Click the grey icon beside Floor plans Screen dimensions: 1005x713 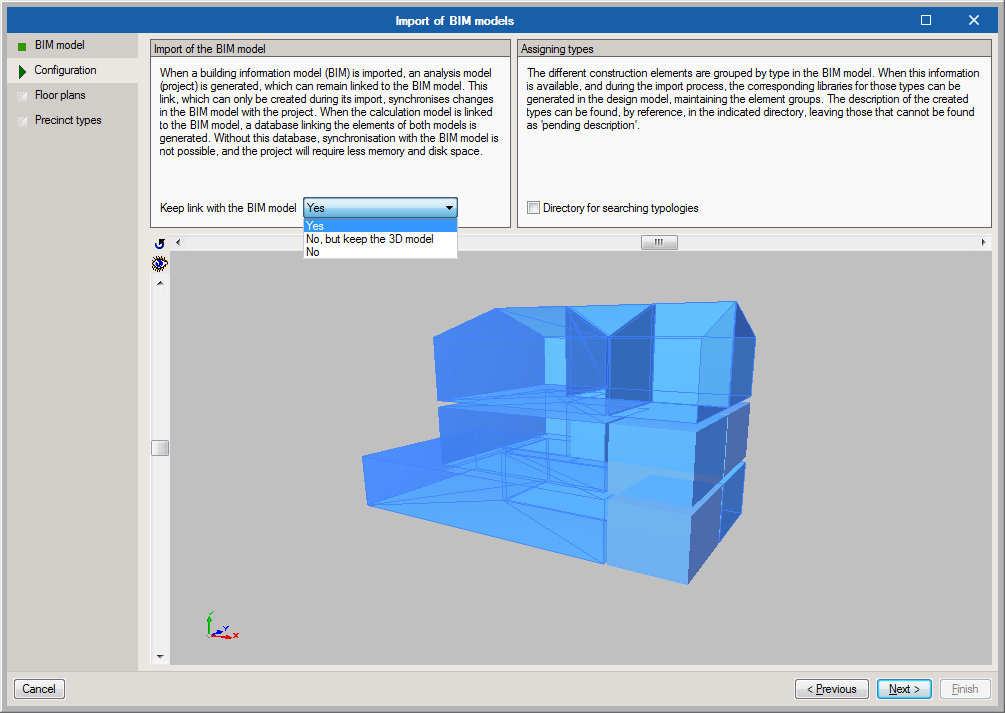(x=22, y=96)
